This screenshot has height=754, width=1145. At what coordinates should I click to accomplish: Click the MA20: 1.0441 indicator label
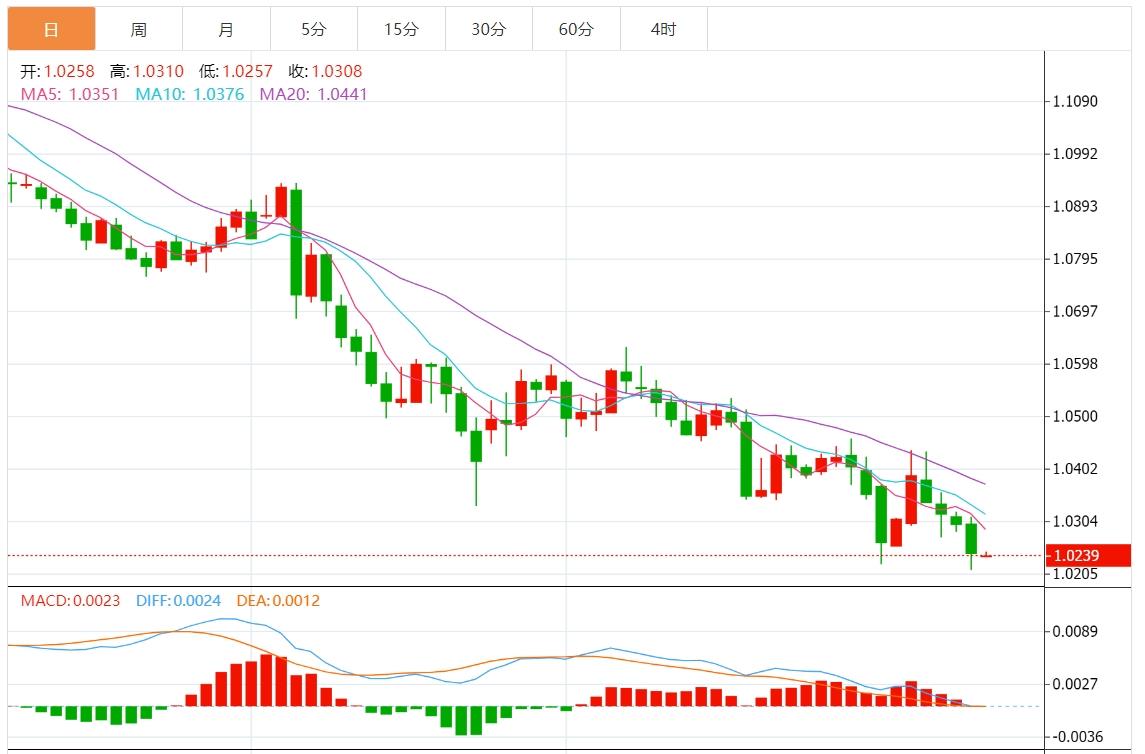(x=314, y=94)
